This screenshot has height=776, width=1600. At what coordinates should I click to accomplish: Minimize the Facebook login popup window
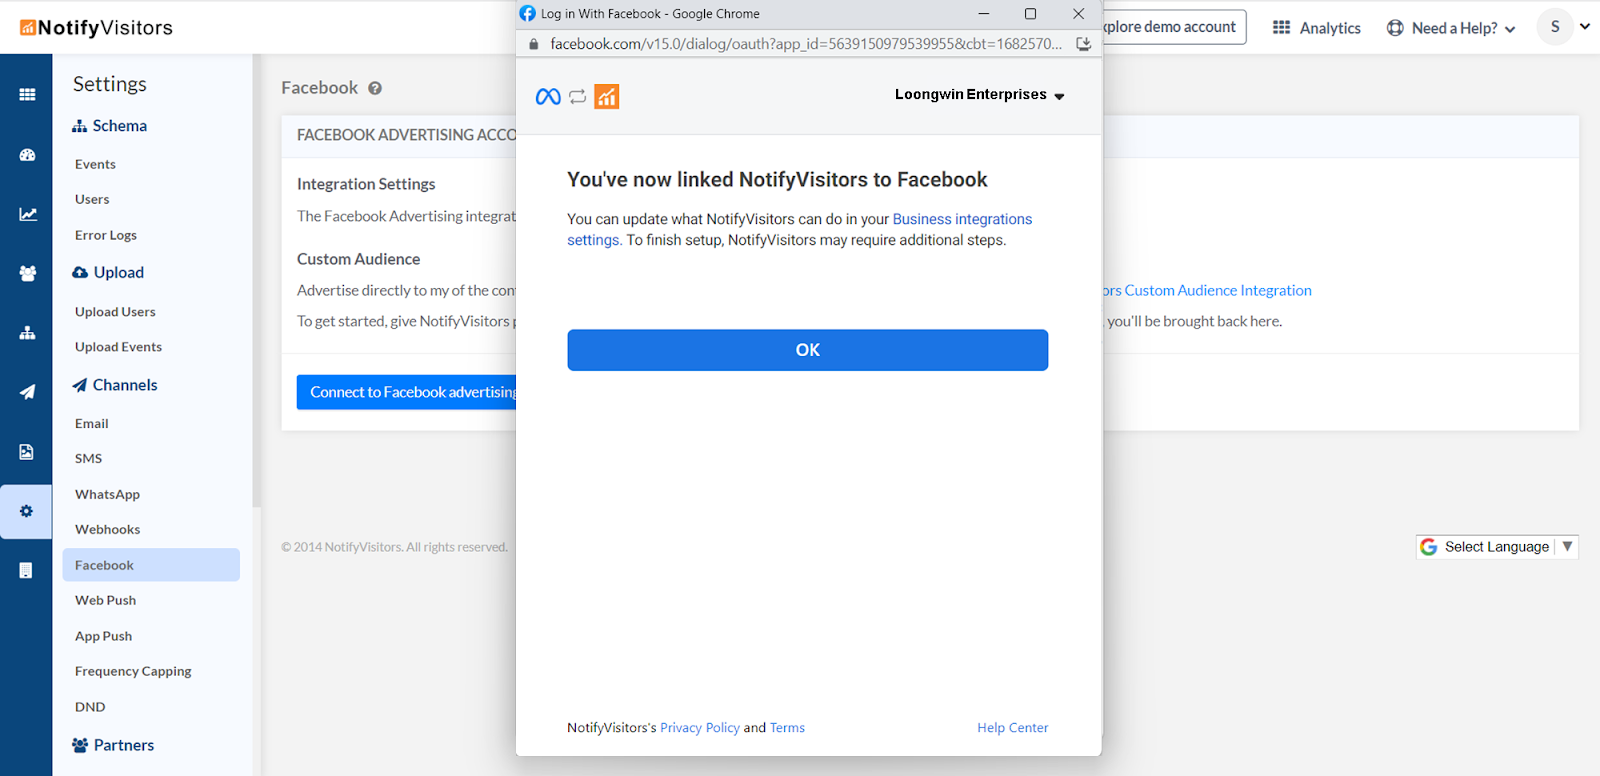[984, 14]
